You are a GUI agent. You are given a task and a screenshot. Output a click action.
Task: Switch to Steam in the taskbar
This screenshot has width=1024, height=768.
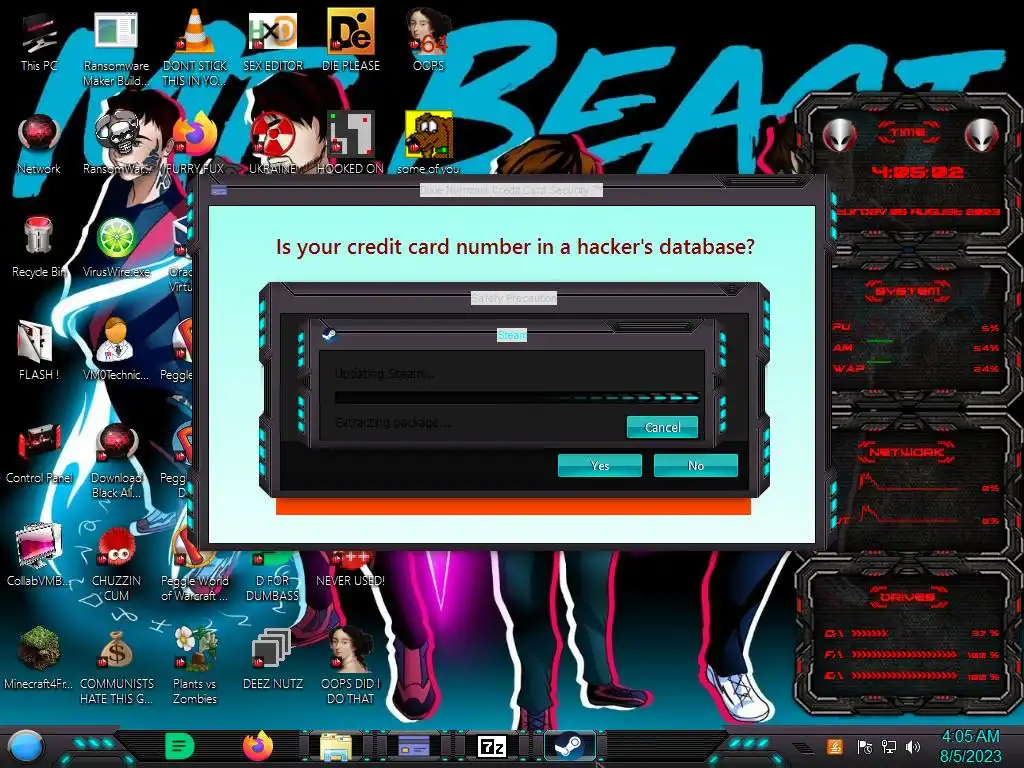pos(570,746)
